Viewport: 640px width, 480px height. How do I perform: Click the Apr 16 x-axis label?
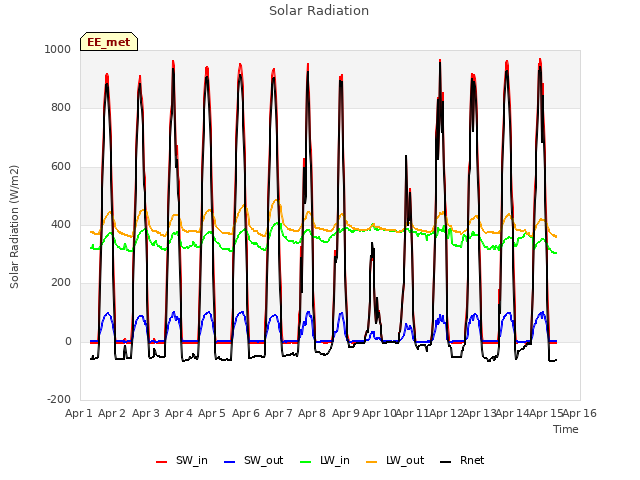(580, 413)
